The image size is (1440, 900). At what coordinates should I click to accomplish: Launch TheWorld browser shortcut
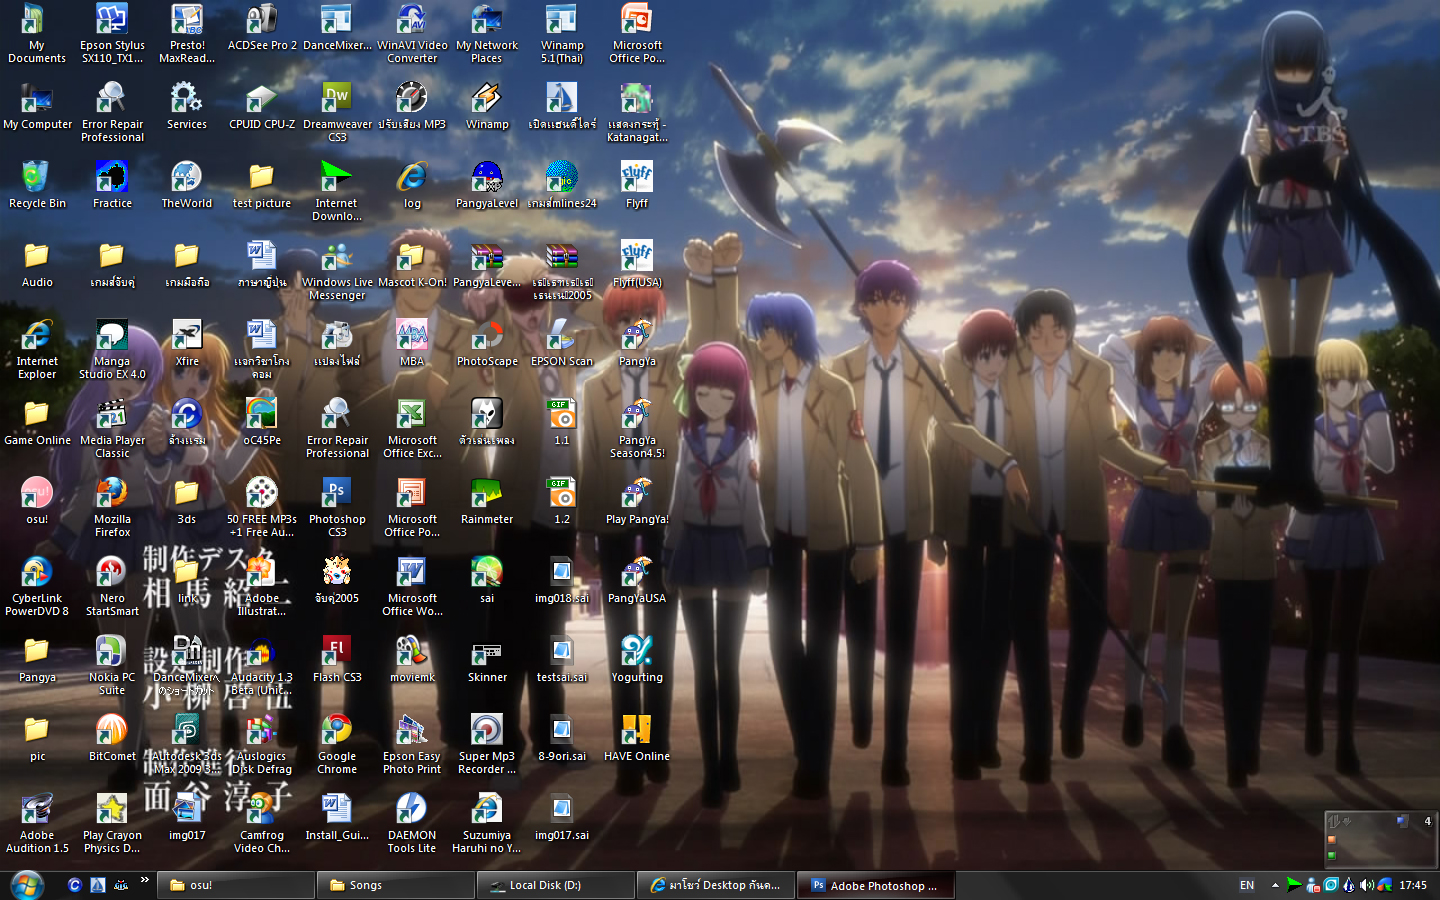187,185
